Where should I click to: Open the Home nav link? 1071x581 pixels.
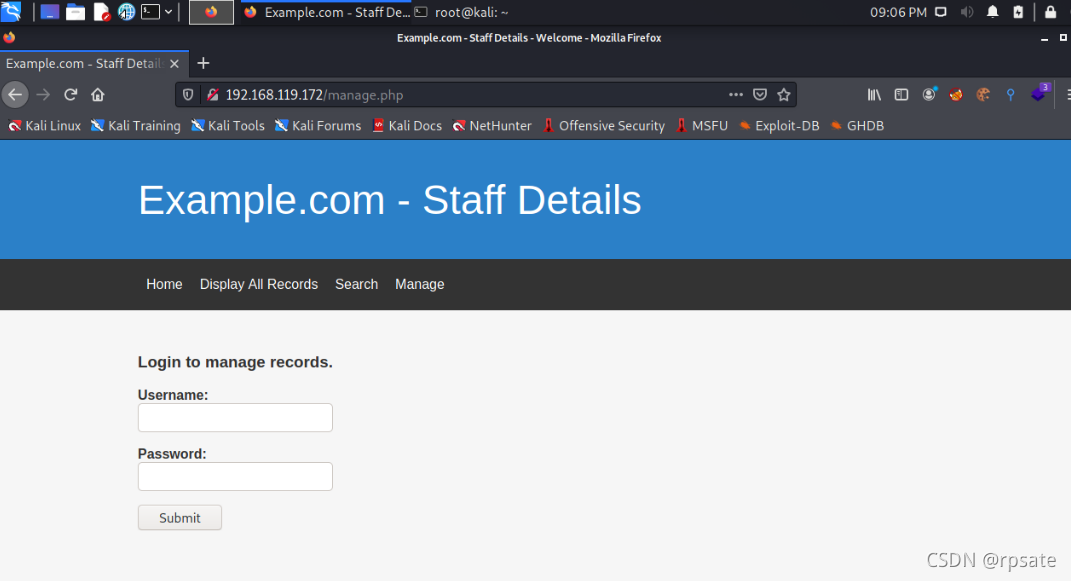(x=164, y=284)
